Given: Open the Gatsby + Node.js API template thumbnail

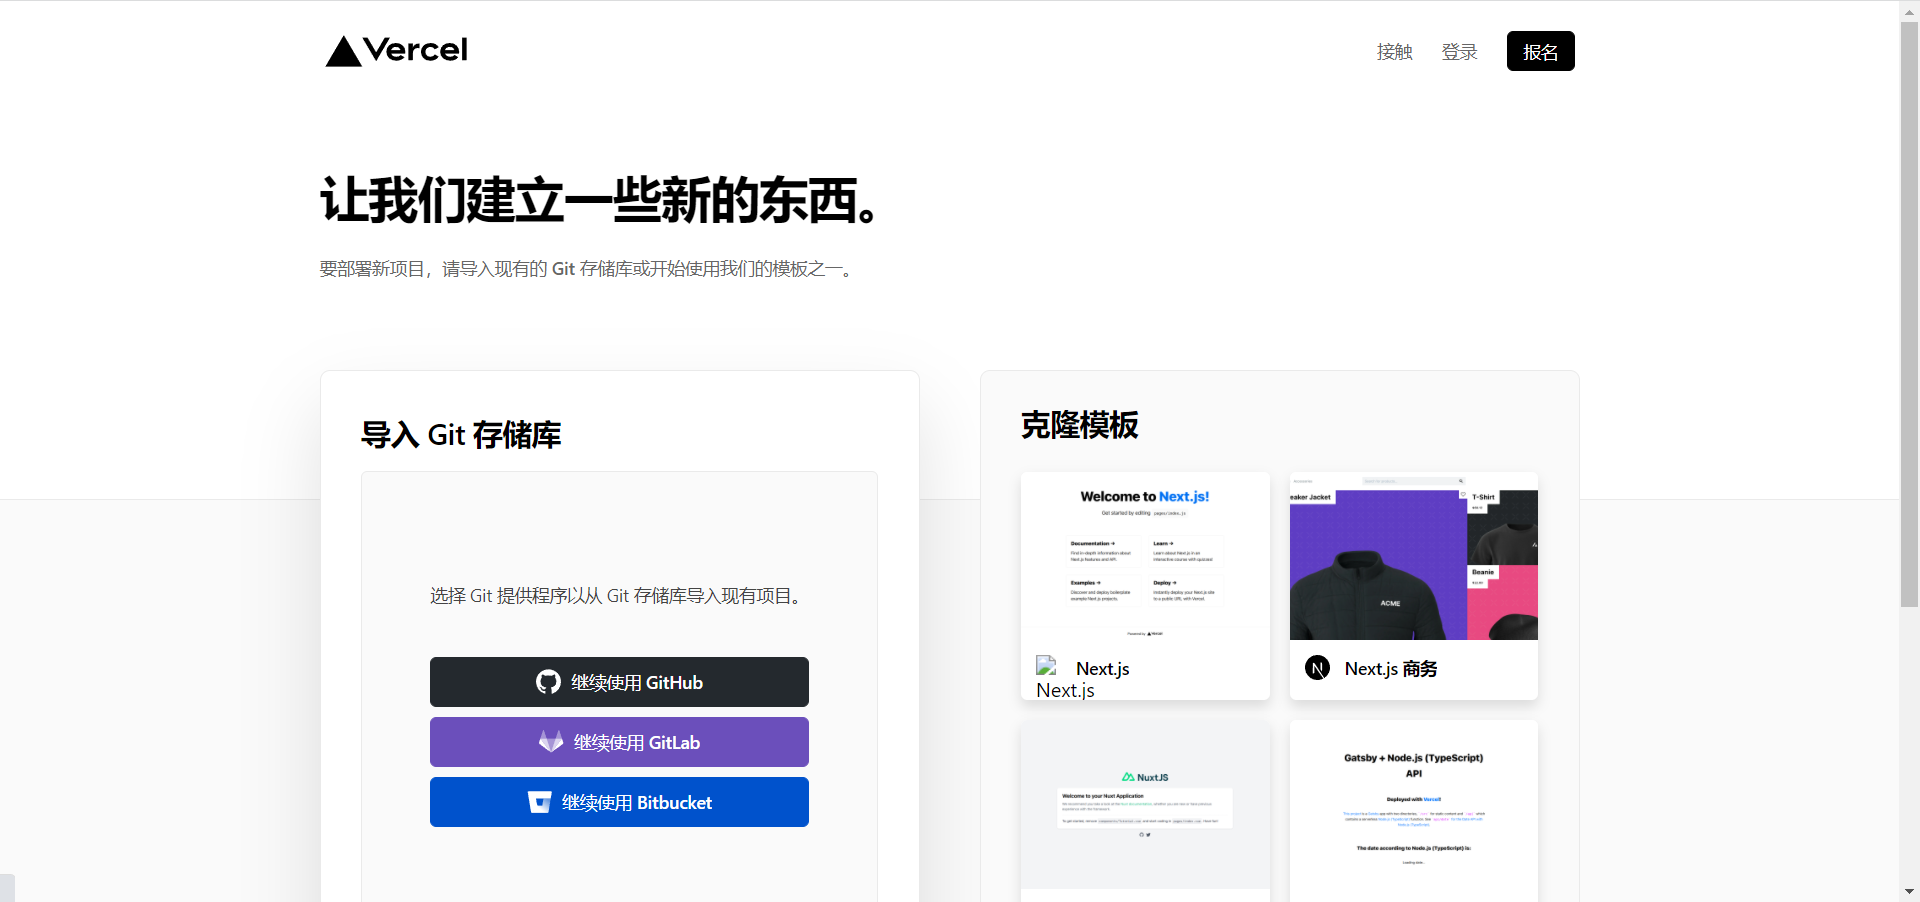Looking at the screenshot, I should (x=1414, y=810).
